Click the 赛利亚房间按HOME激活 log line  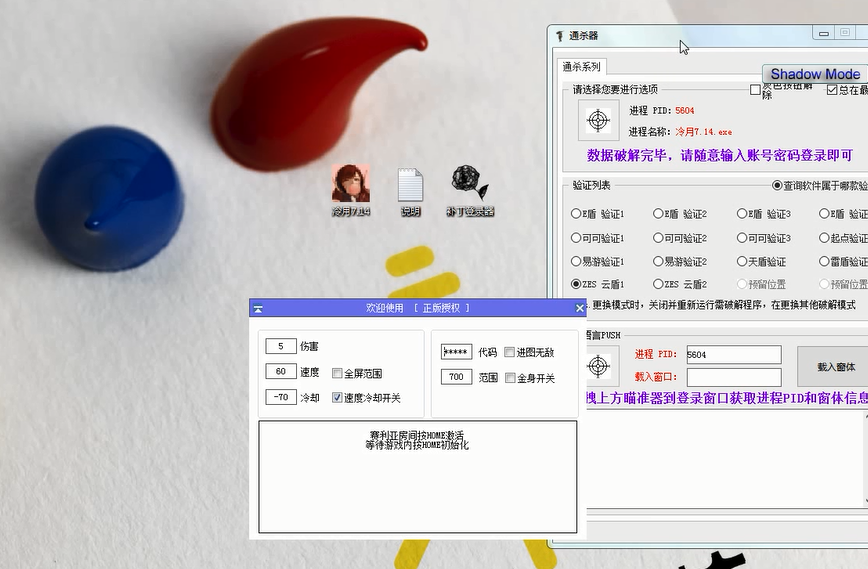[x=417, y=436]
